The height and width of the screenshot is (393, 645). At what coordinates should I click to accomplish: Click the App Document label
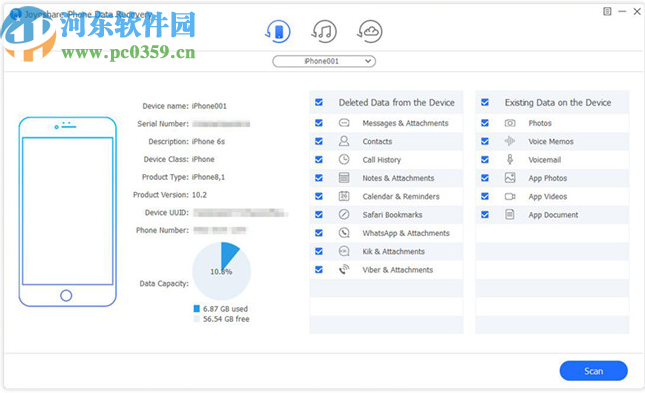553,215
